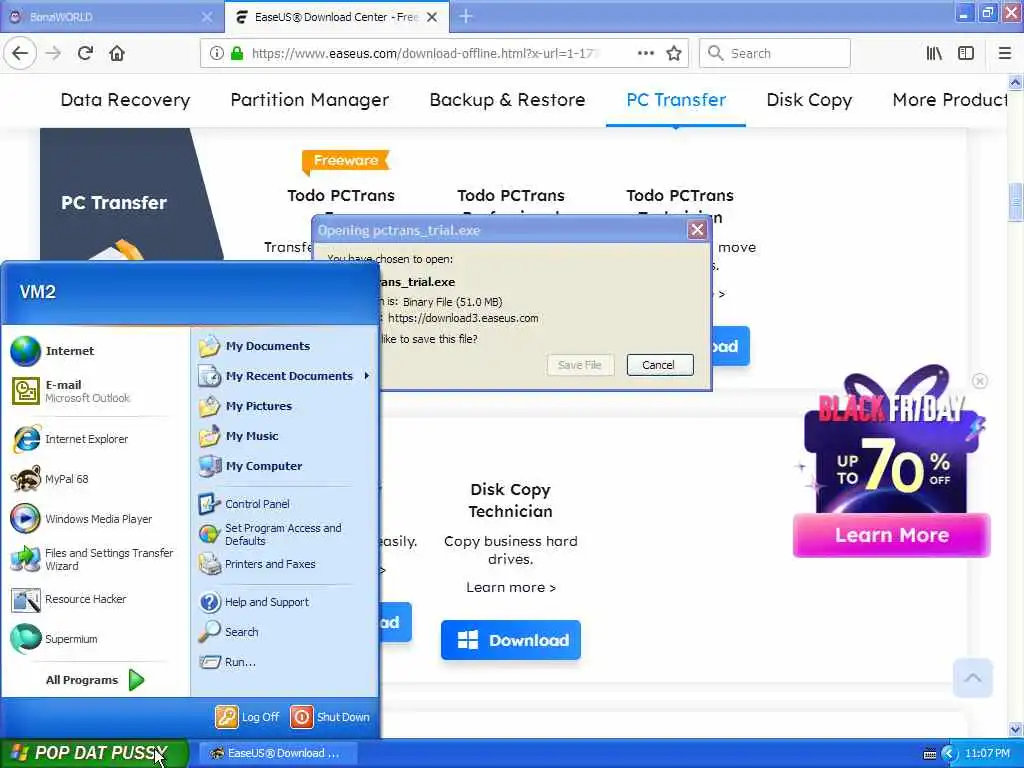Click the Start button on taskbar
1024x768 pixels.
point(94,753)
